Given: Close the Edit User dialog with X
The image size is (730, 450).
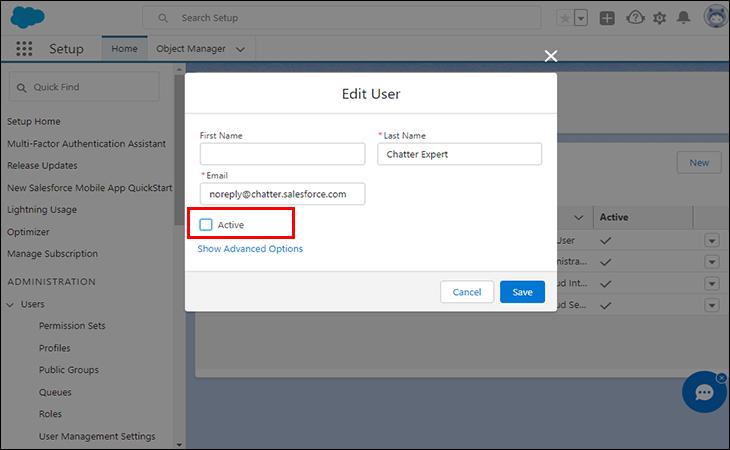Looking at the screenshot, I should pyautogui.click(x=550, y=56).
